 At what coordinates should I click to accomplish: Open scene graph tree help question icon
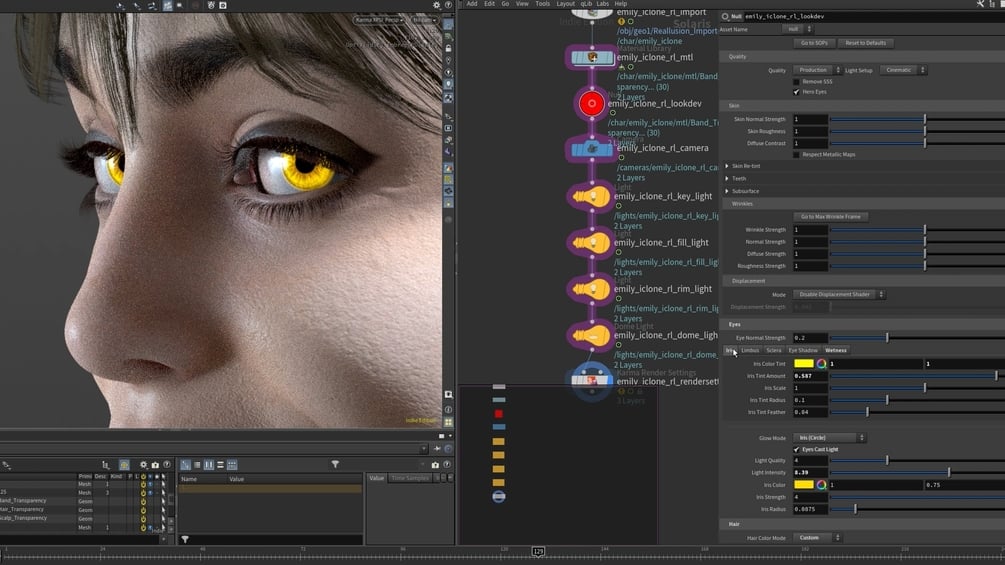(167, 465)
